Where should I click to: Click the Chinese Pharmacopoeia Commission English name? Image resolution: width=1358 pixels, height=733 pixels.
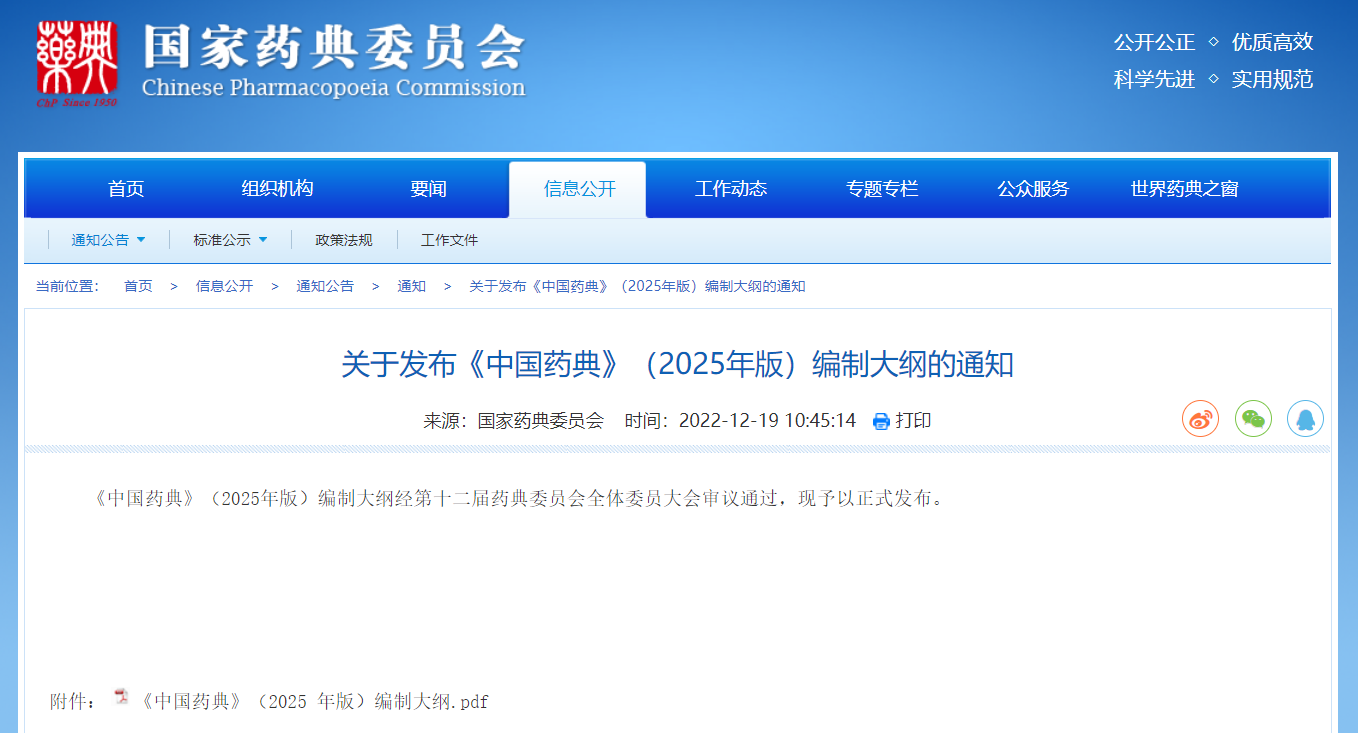pos(334,88)
